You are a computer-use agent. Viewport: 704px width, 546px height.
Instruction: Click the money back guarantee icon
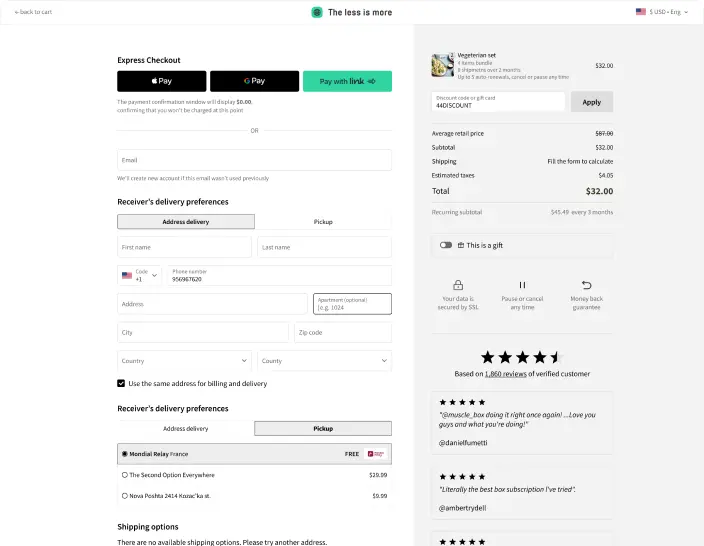pyautogui.click(x=587, y=285)
